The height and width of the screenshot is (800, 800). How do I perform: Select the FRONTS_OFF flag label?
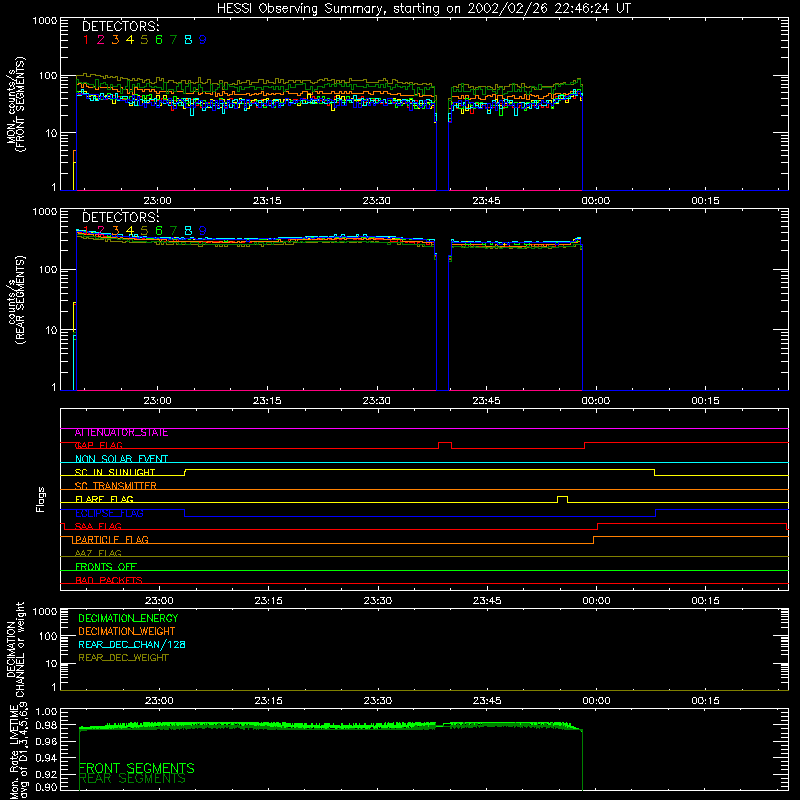point(106,567)
